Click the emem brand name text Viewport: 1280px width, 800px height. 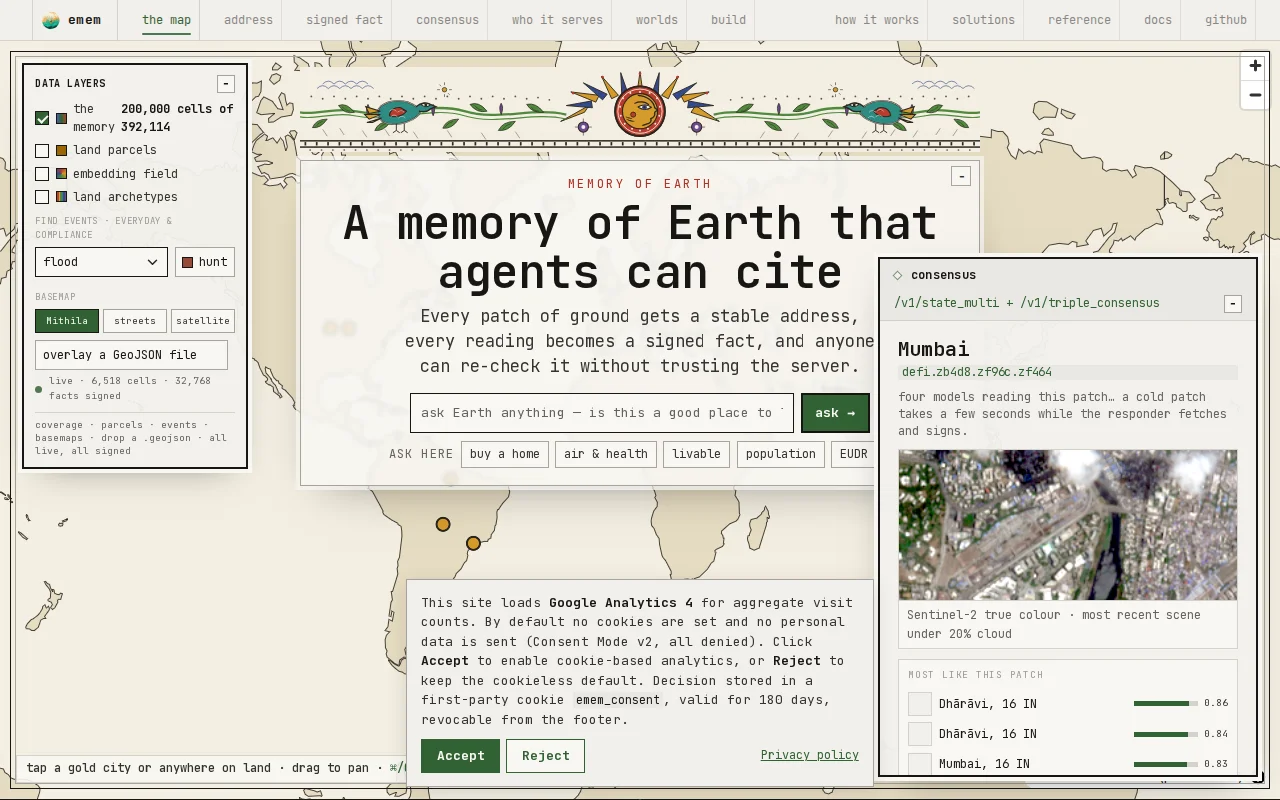pos(84,20)
